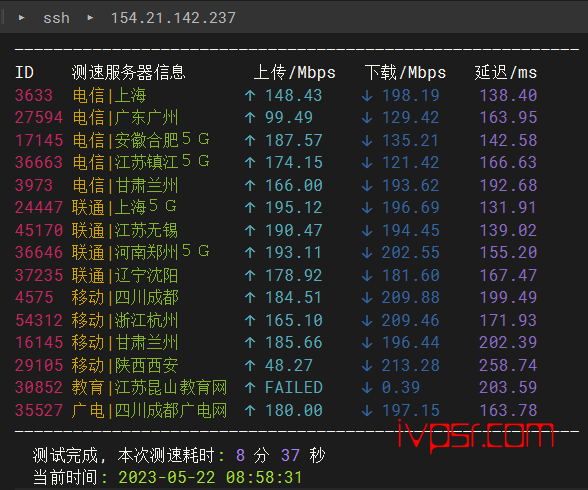Click the upload arrow for 上海 电信 row
Viewport: 588px width, 490px height.
[250, 96]
